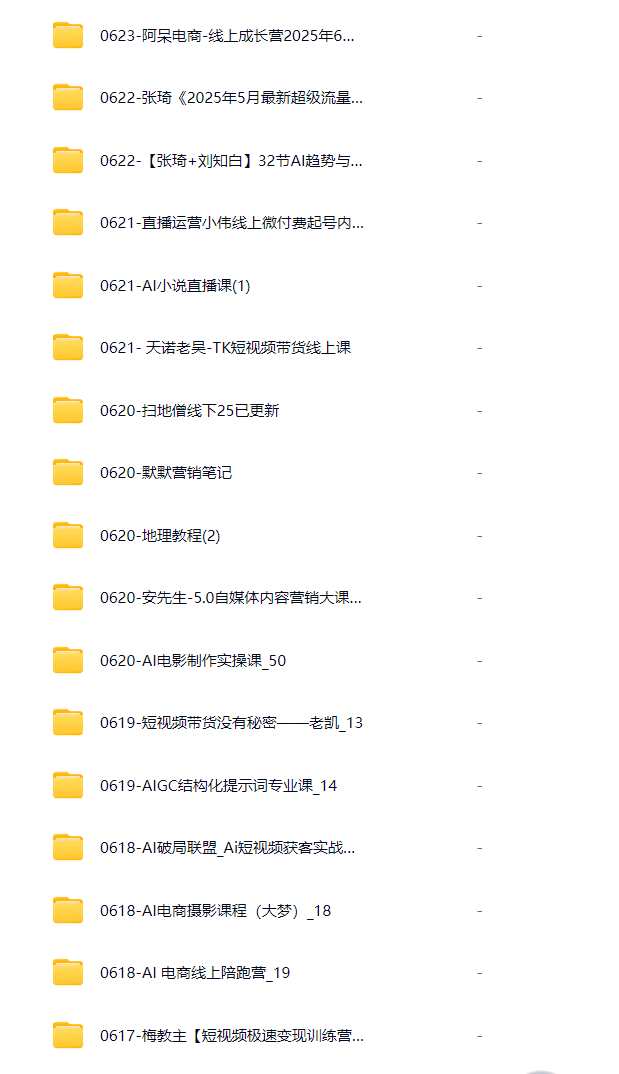
Task: Select 0620-AI电影制作实操课_50 entry
Action: (193, 660)
